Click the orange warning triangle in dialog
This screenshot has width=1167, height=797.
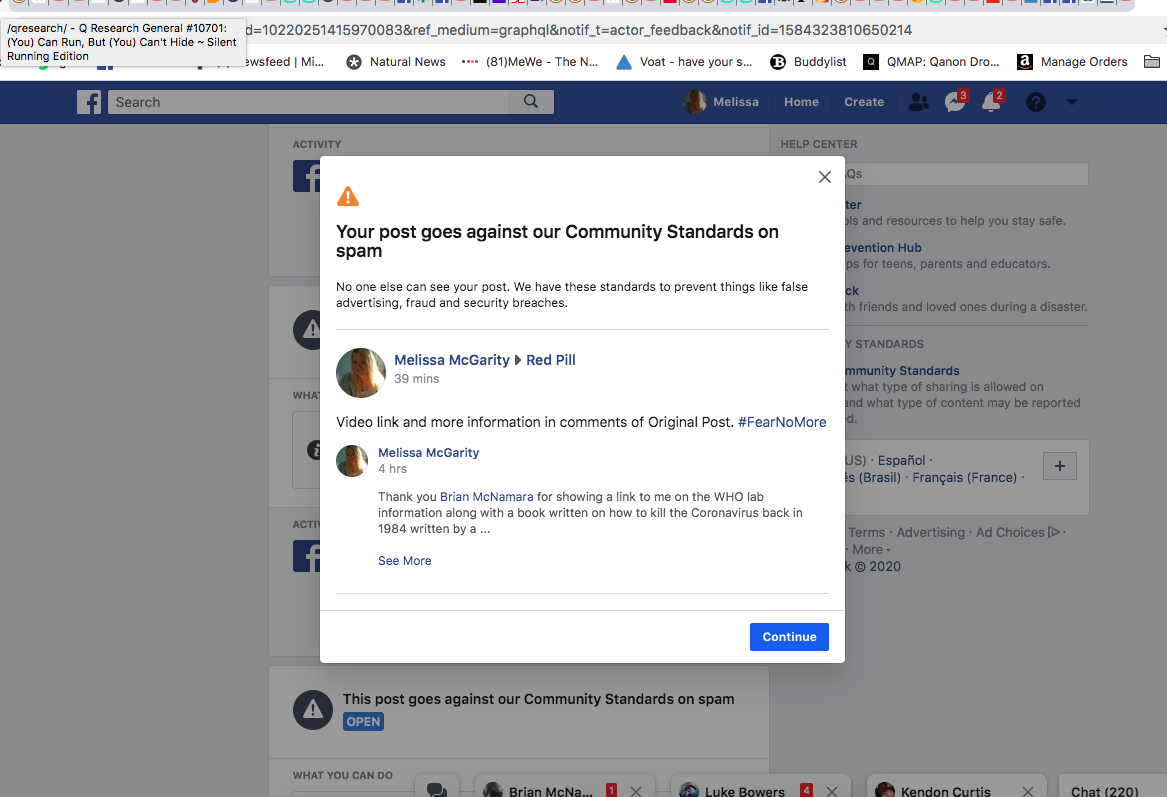point(348,196)
